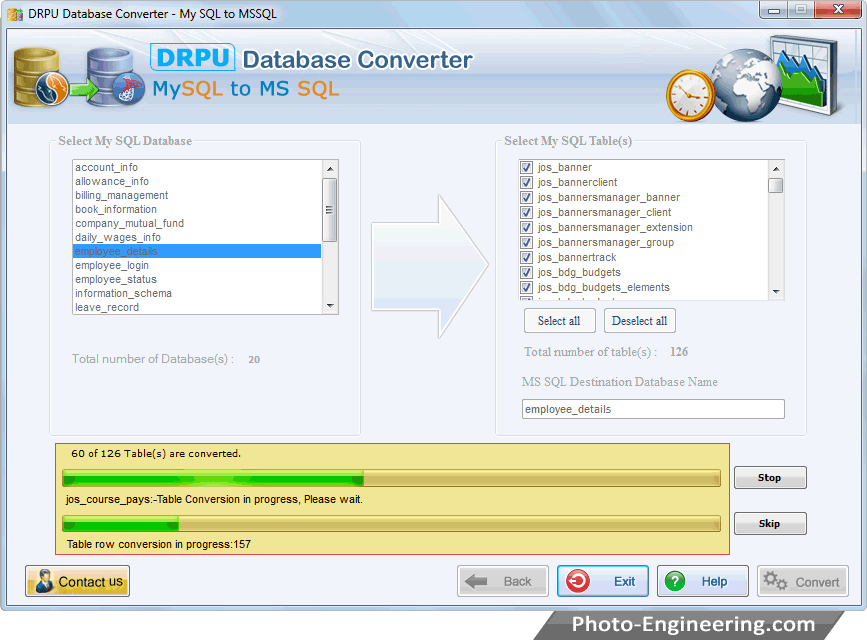Select the billing_management database

click(197, 195)
